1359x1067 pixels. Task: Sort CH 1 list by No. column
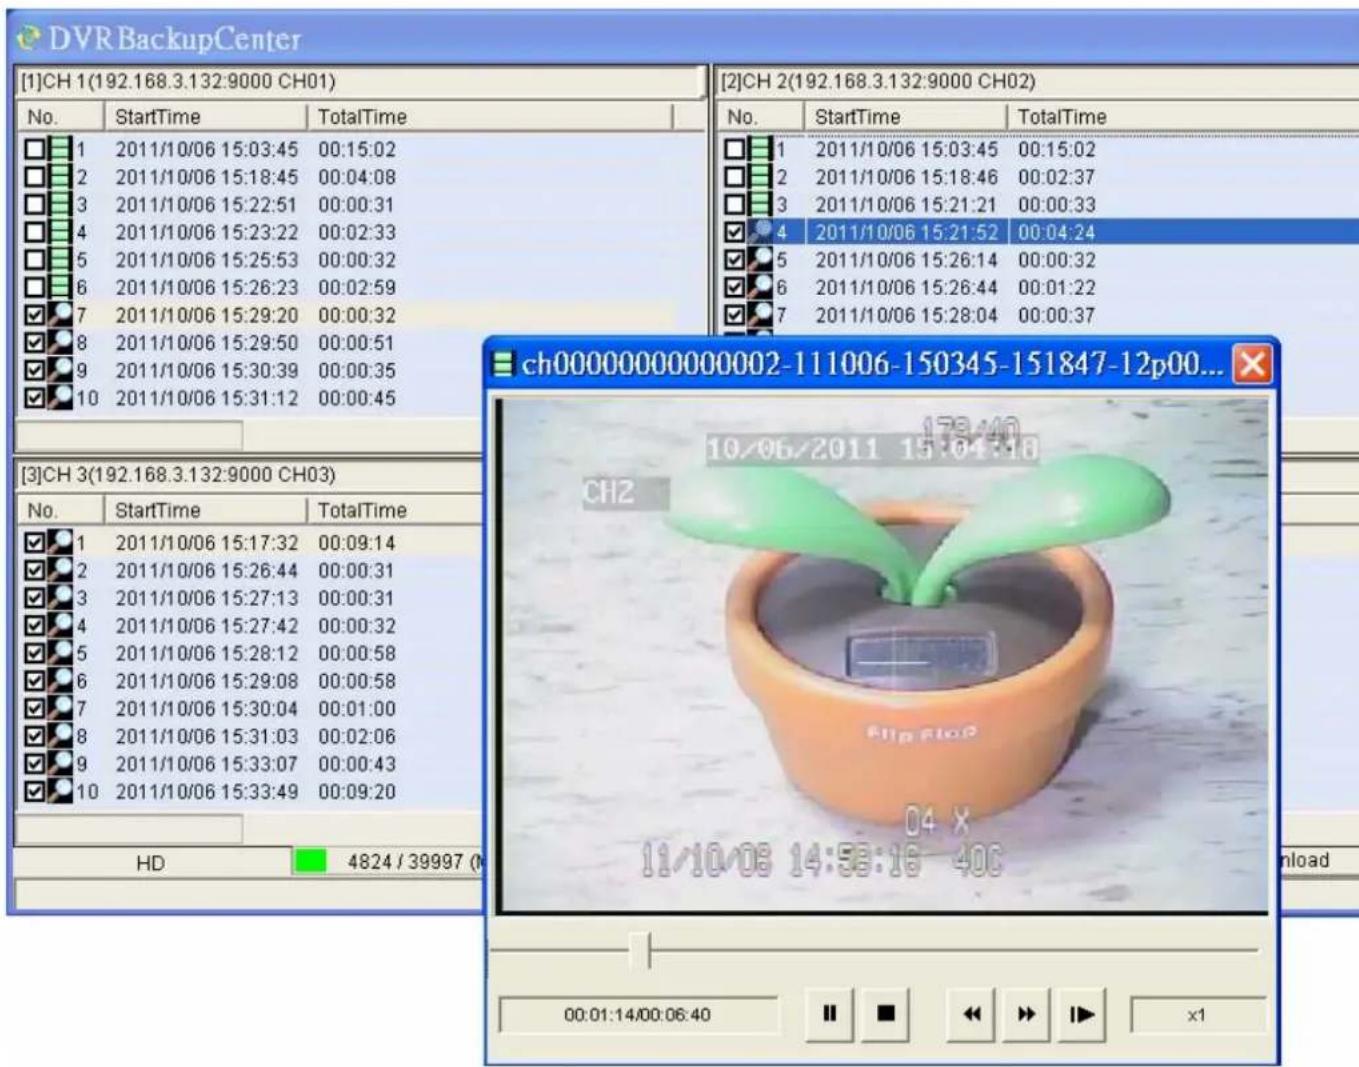[x=60, y=117]
